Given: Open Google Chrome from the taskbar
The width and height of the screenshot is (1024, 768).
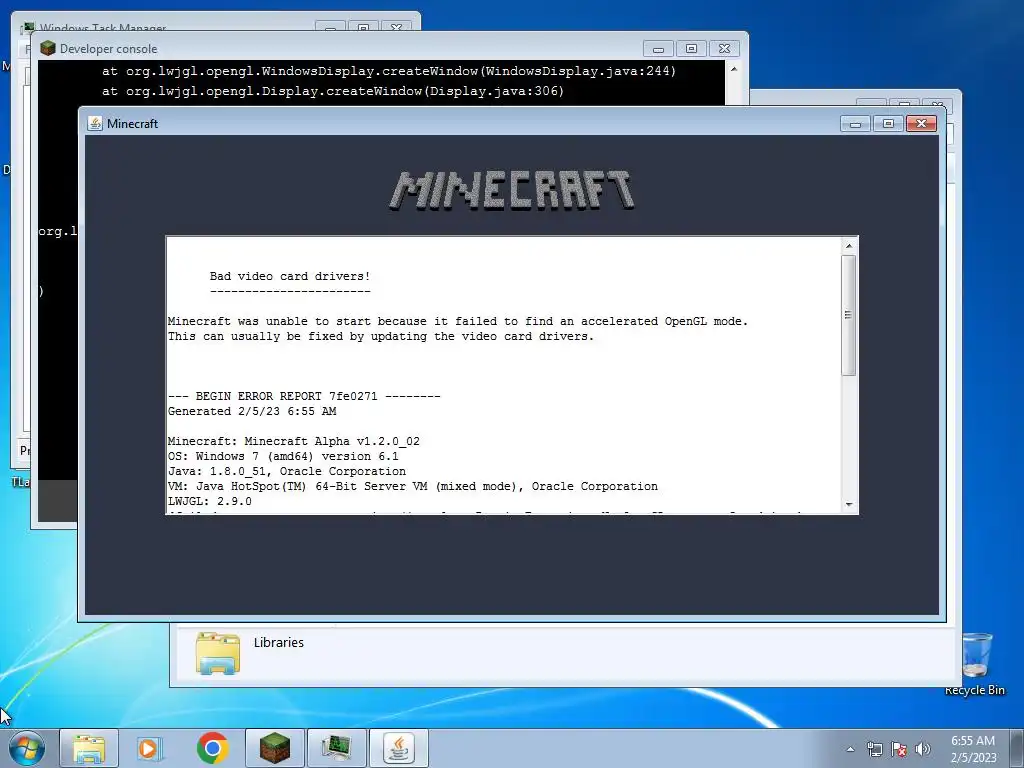Looking at the screenshot, I should [212, 748].
